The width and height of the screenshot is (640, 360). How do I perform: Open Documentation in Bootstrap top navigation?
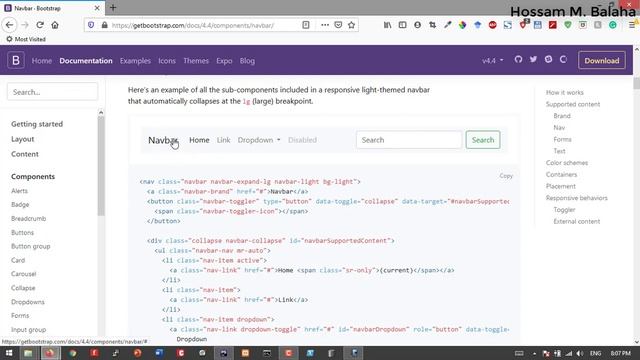tap(86, 61)
